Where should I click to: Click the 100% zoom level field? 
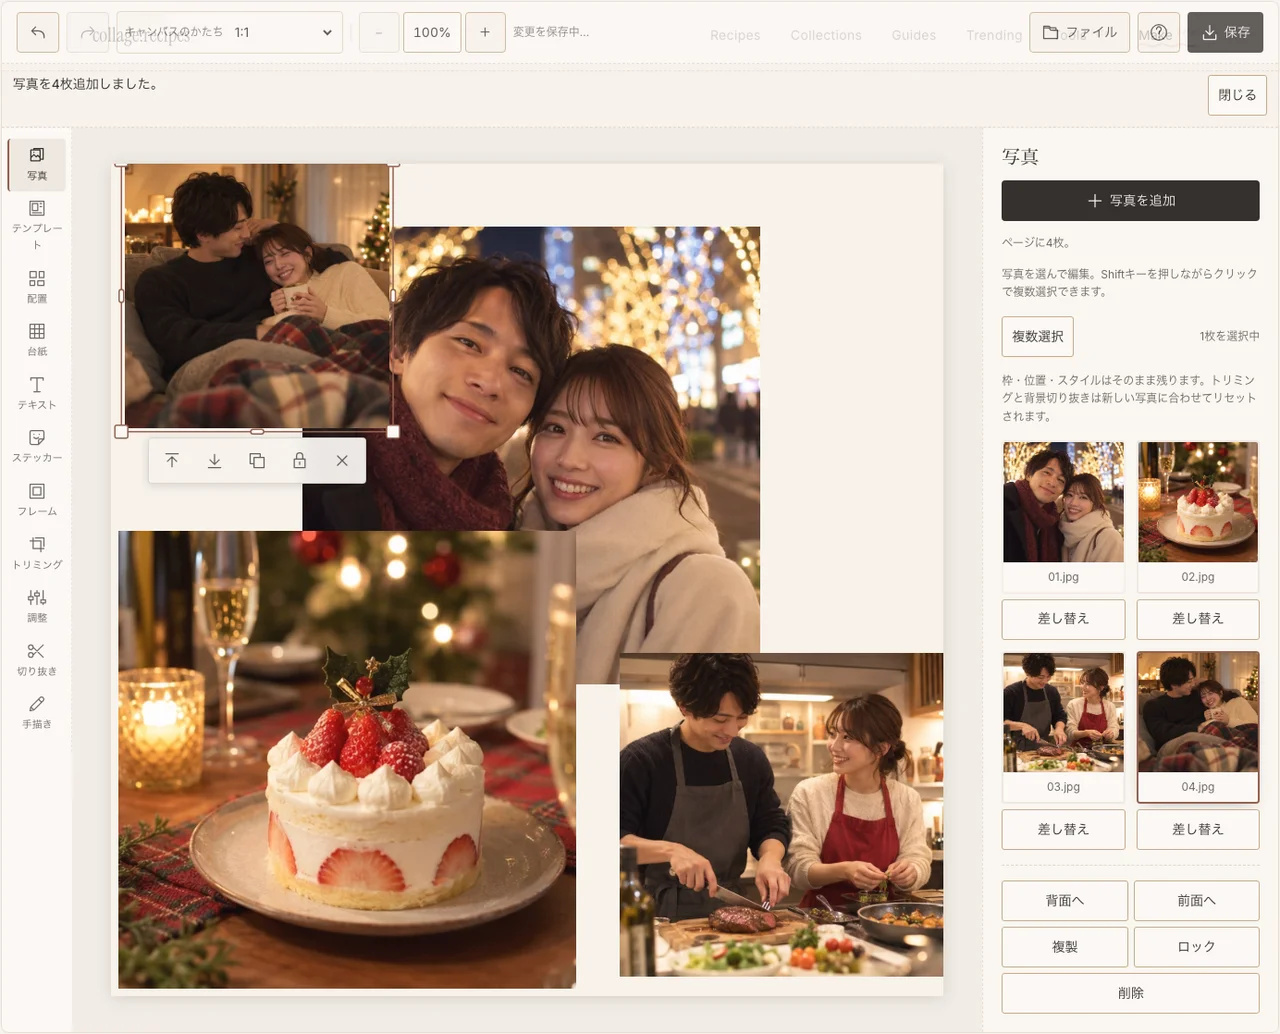point(432,32)
